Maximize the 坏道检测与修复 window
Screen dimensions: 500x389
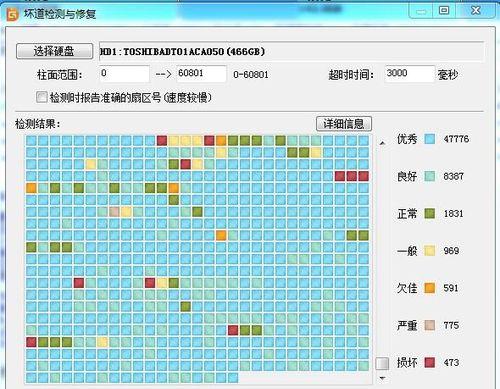444,11
